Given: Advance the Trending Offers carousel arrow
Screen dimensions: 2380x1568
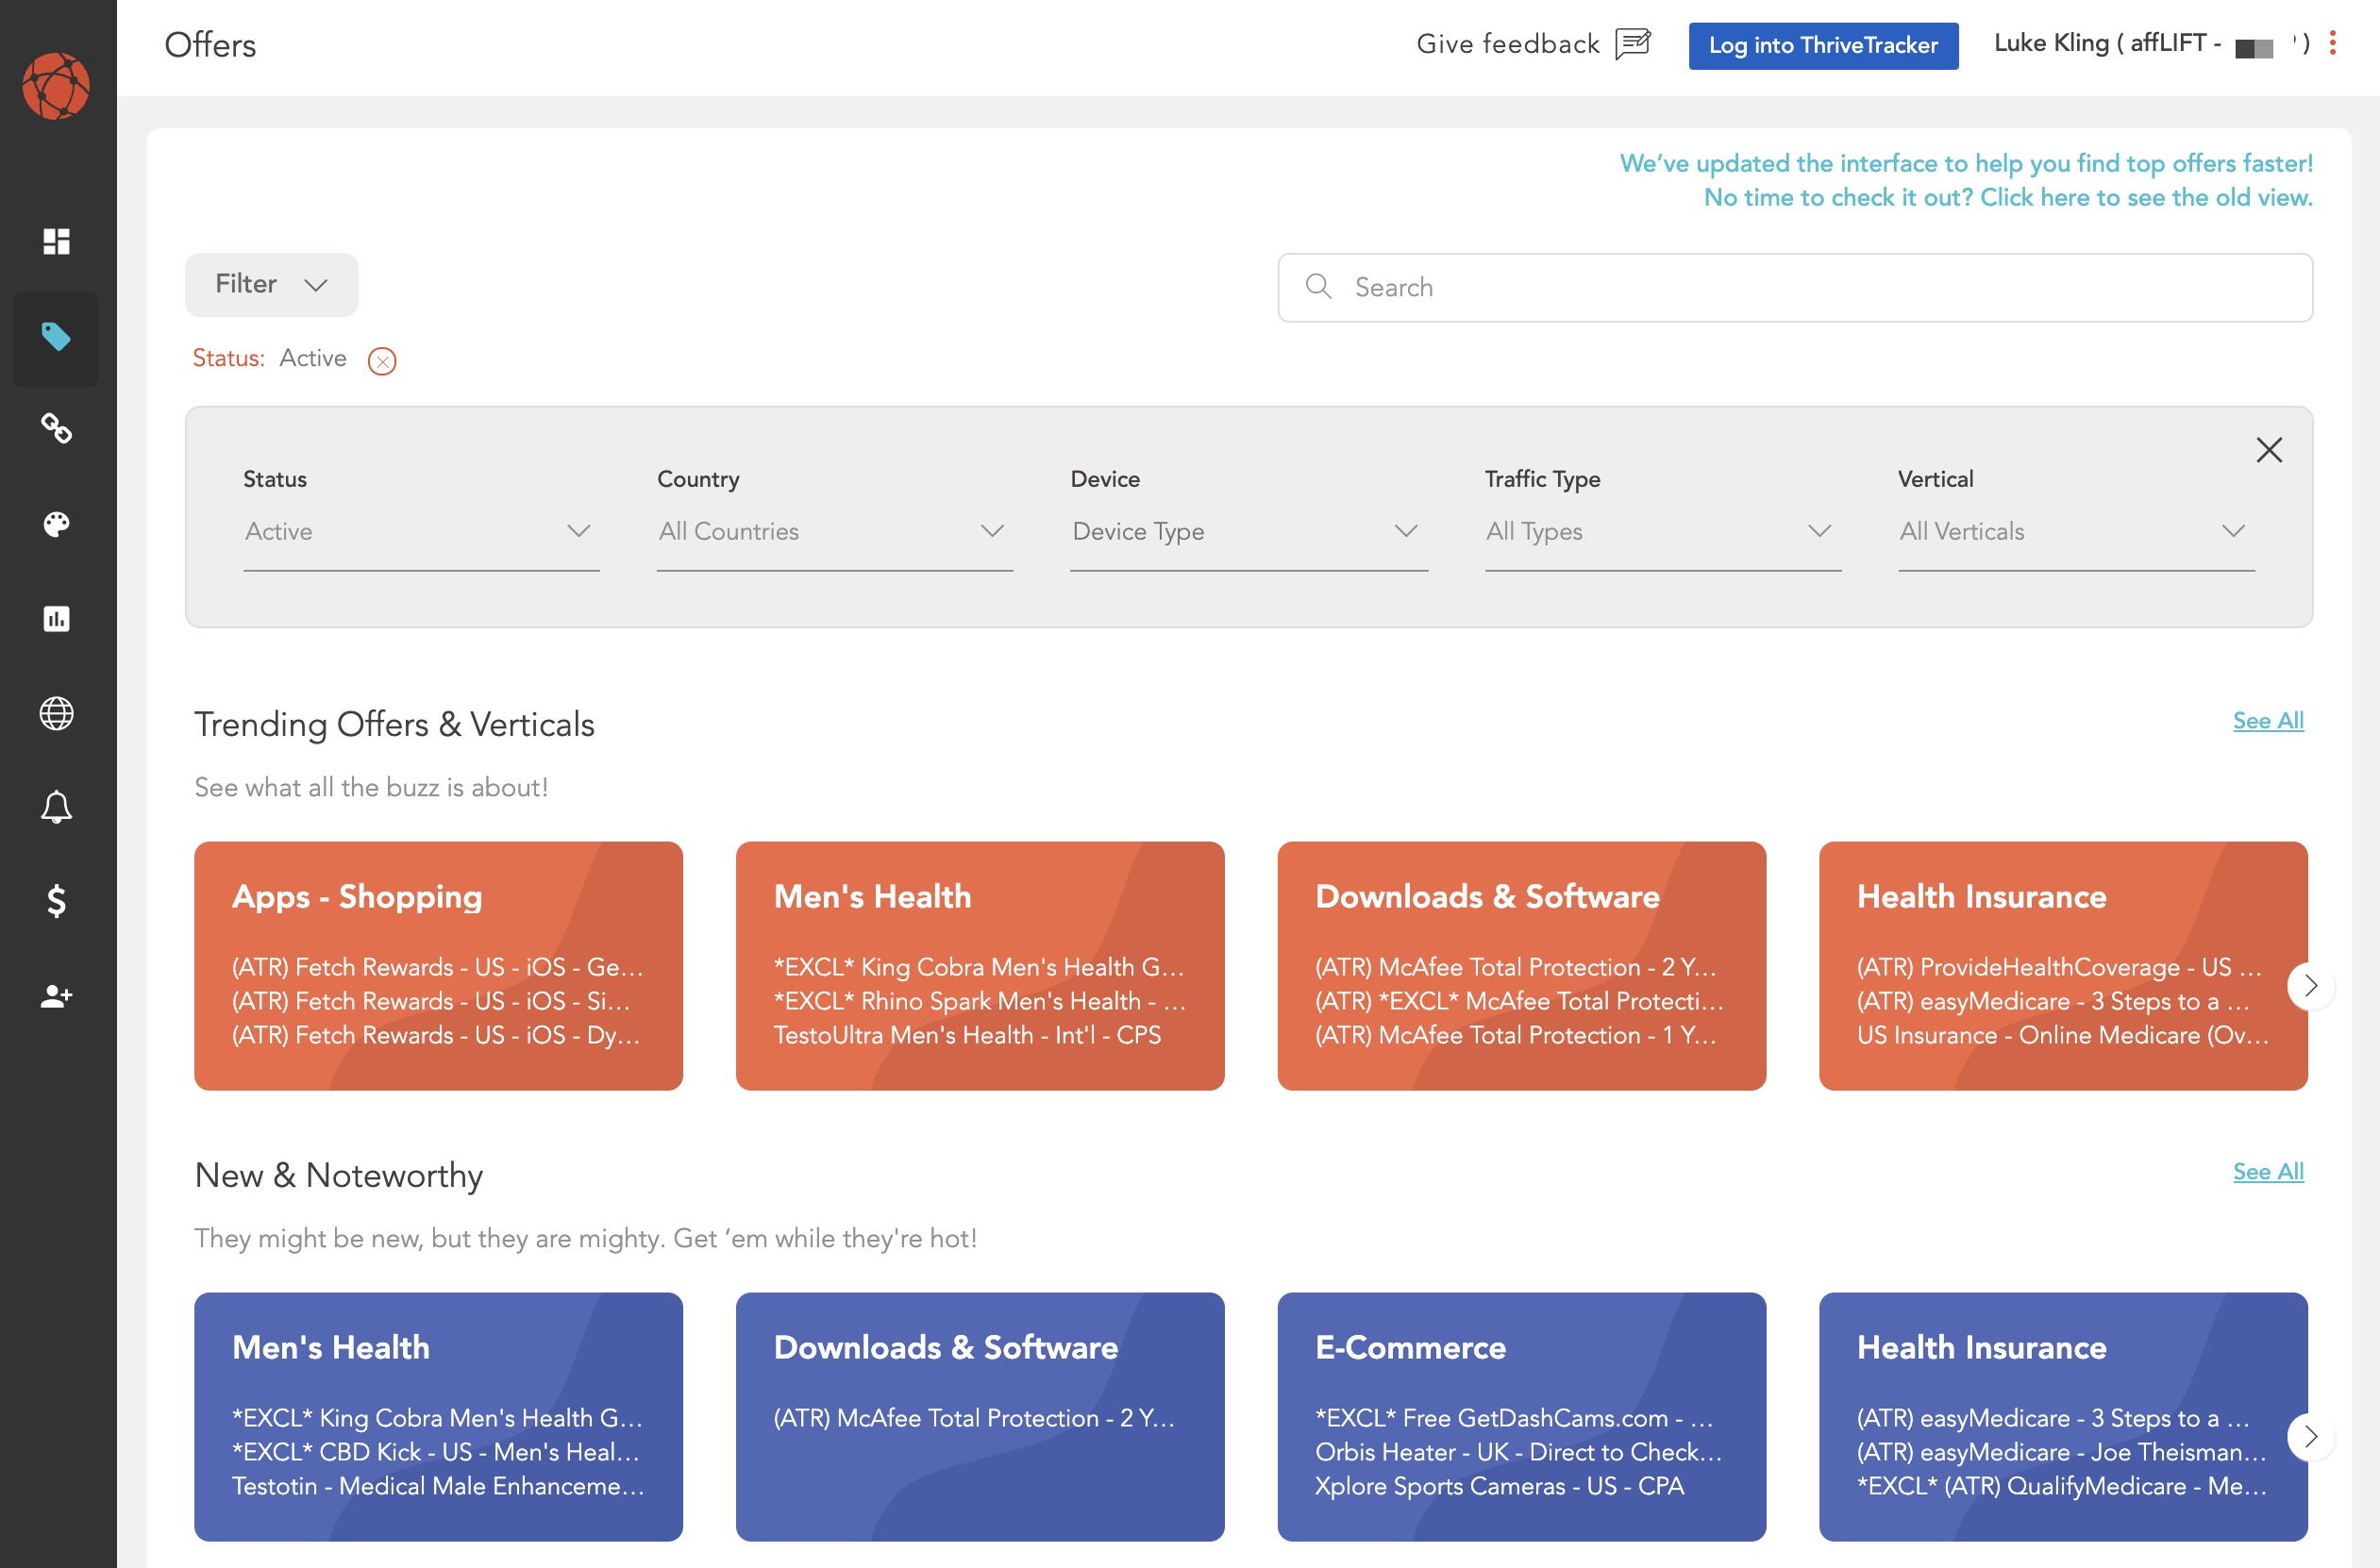Looking at the screenshot, I should [2310, 986].
